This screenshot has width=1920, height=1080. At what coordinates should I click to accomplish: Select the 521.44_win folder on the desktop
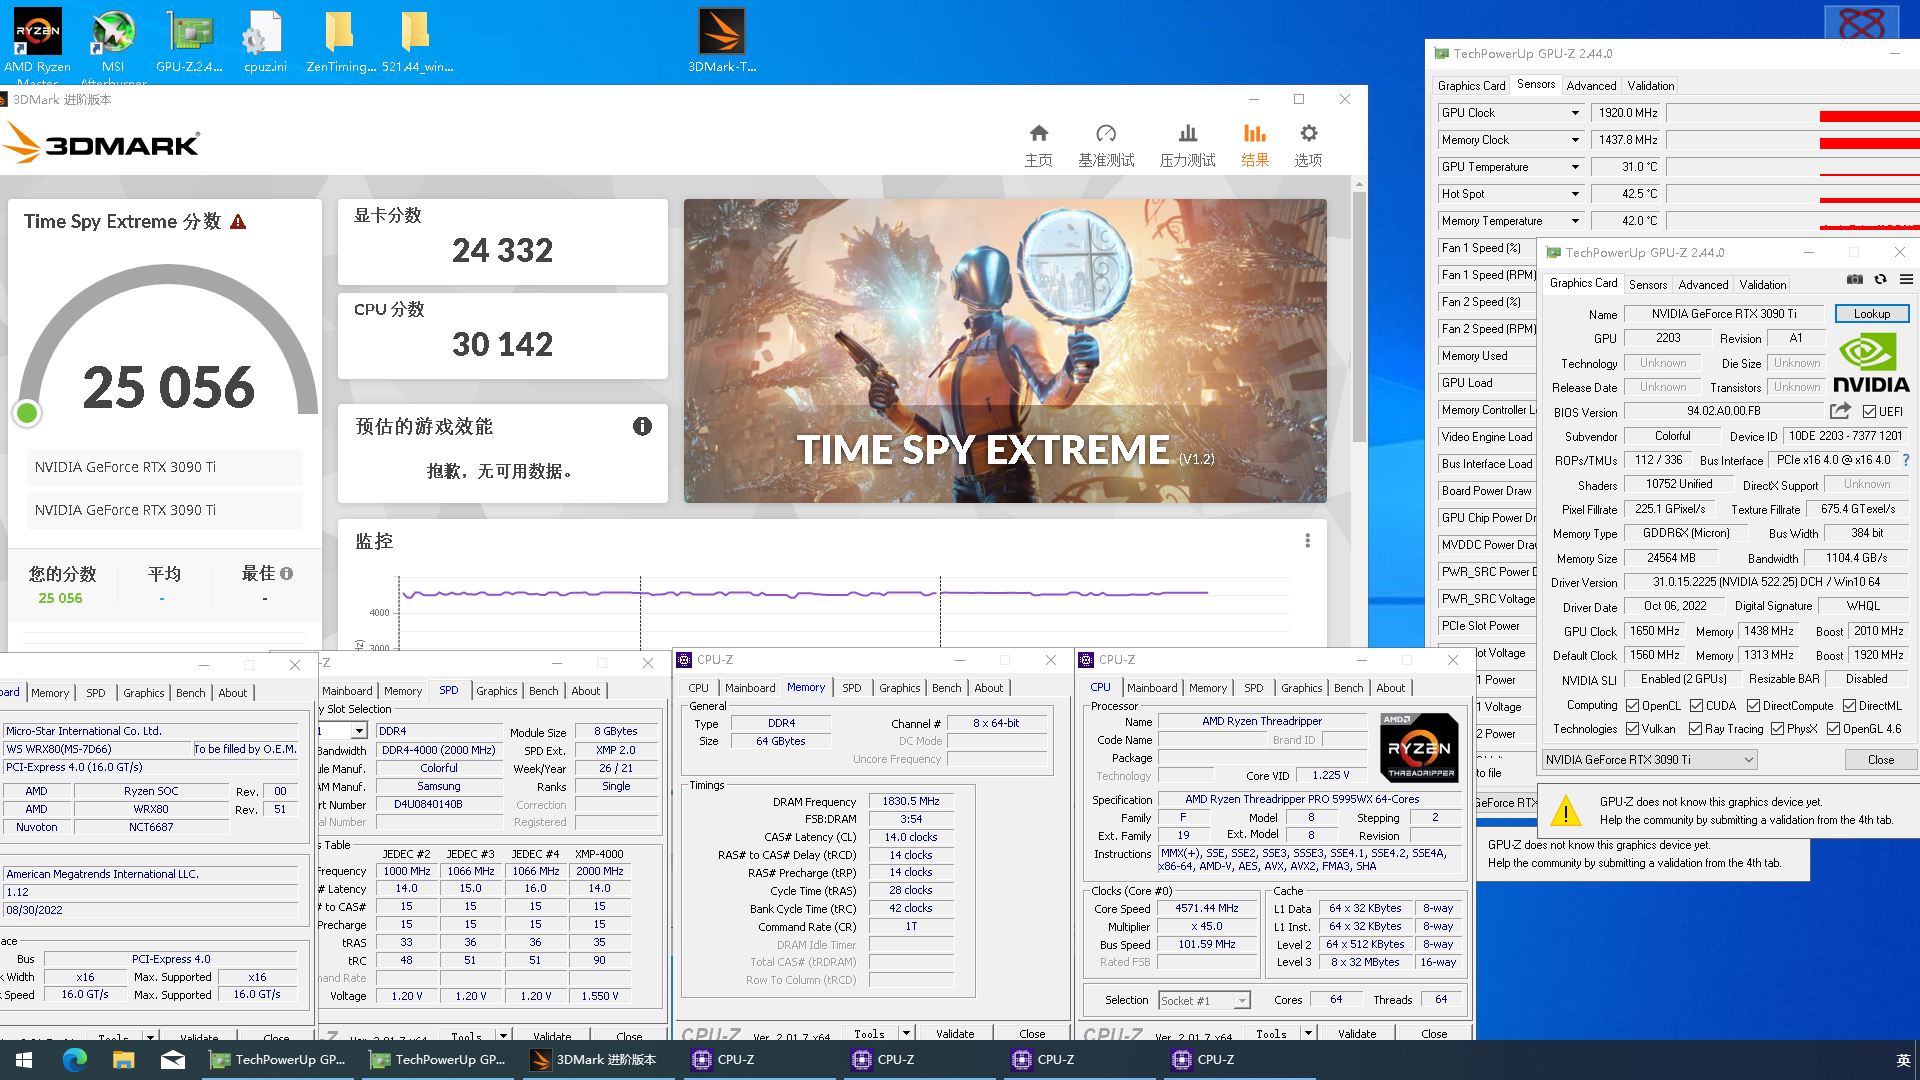417,42
